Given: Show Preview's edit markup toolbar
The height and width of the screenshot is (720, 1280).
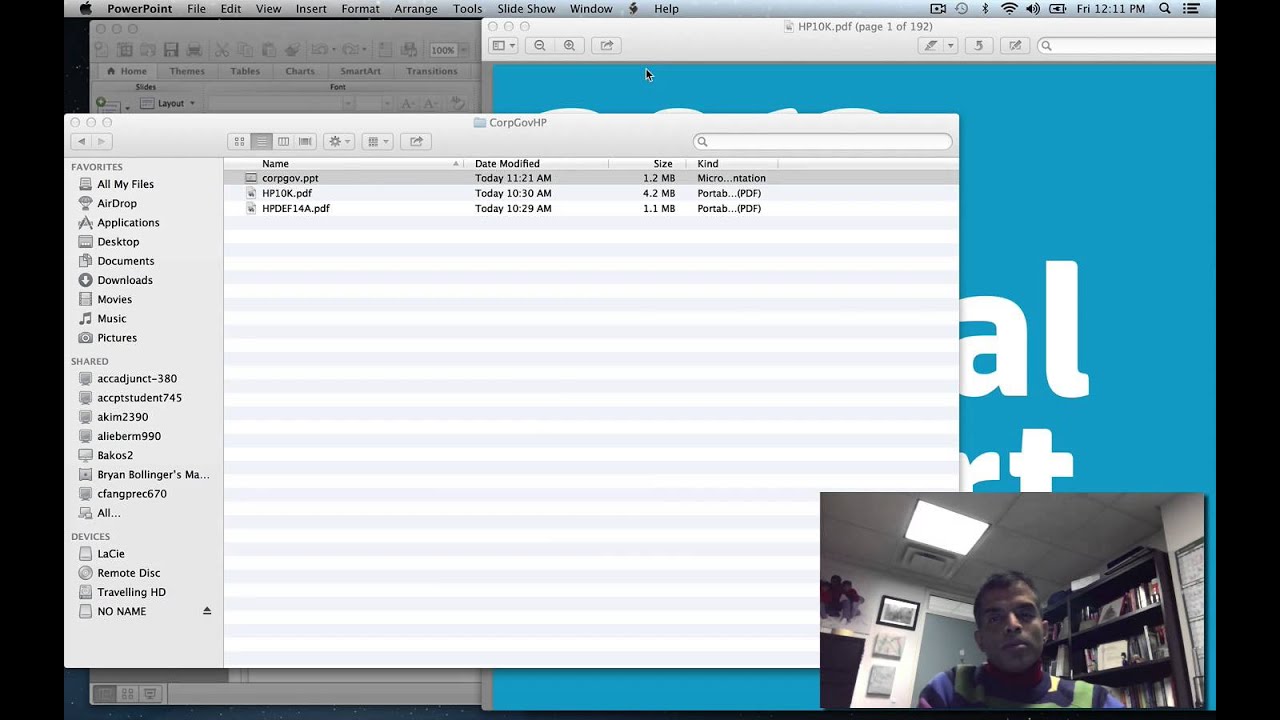Looking at the screenshot, I should pos(1016,45).
